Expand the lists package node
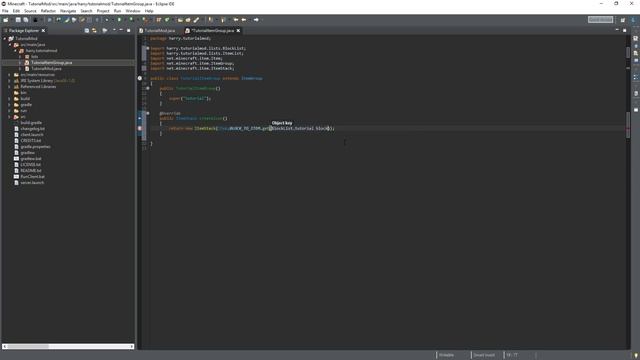Screen dimensions: 640x360 [20, 57]
